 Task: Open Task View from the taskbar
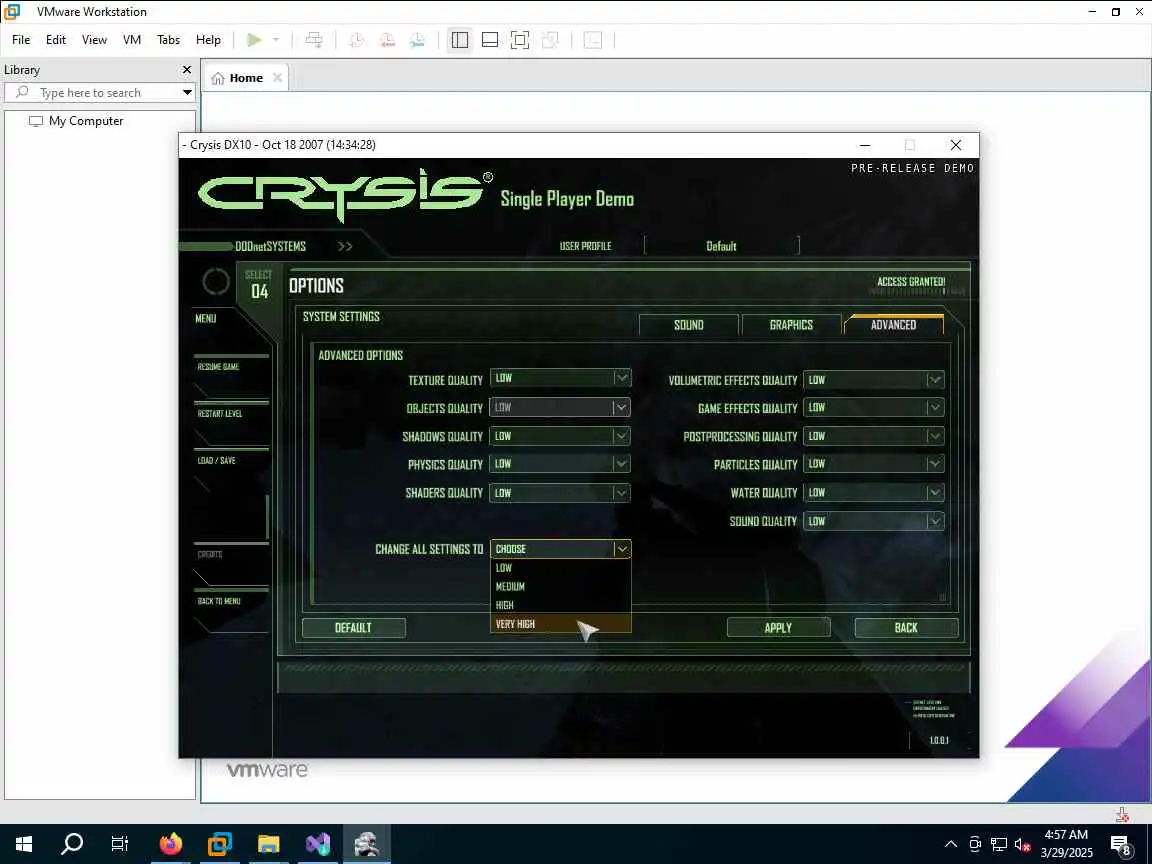[119, 843]
